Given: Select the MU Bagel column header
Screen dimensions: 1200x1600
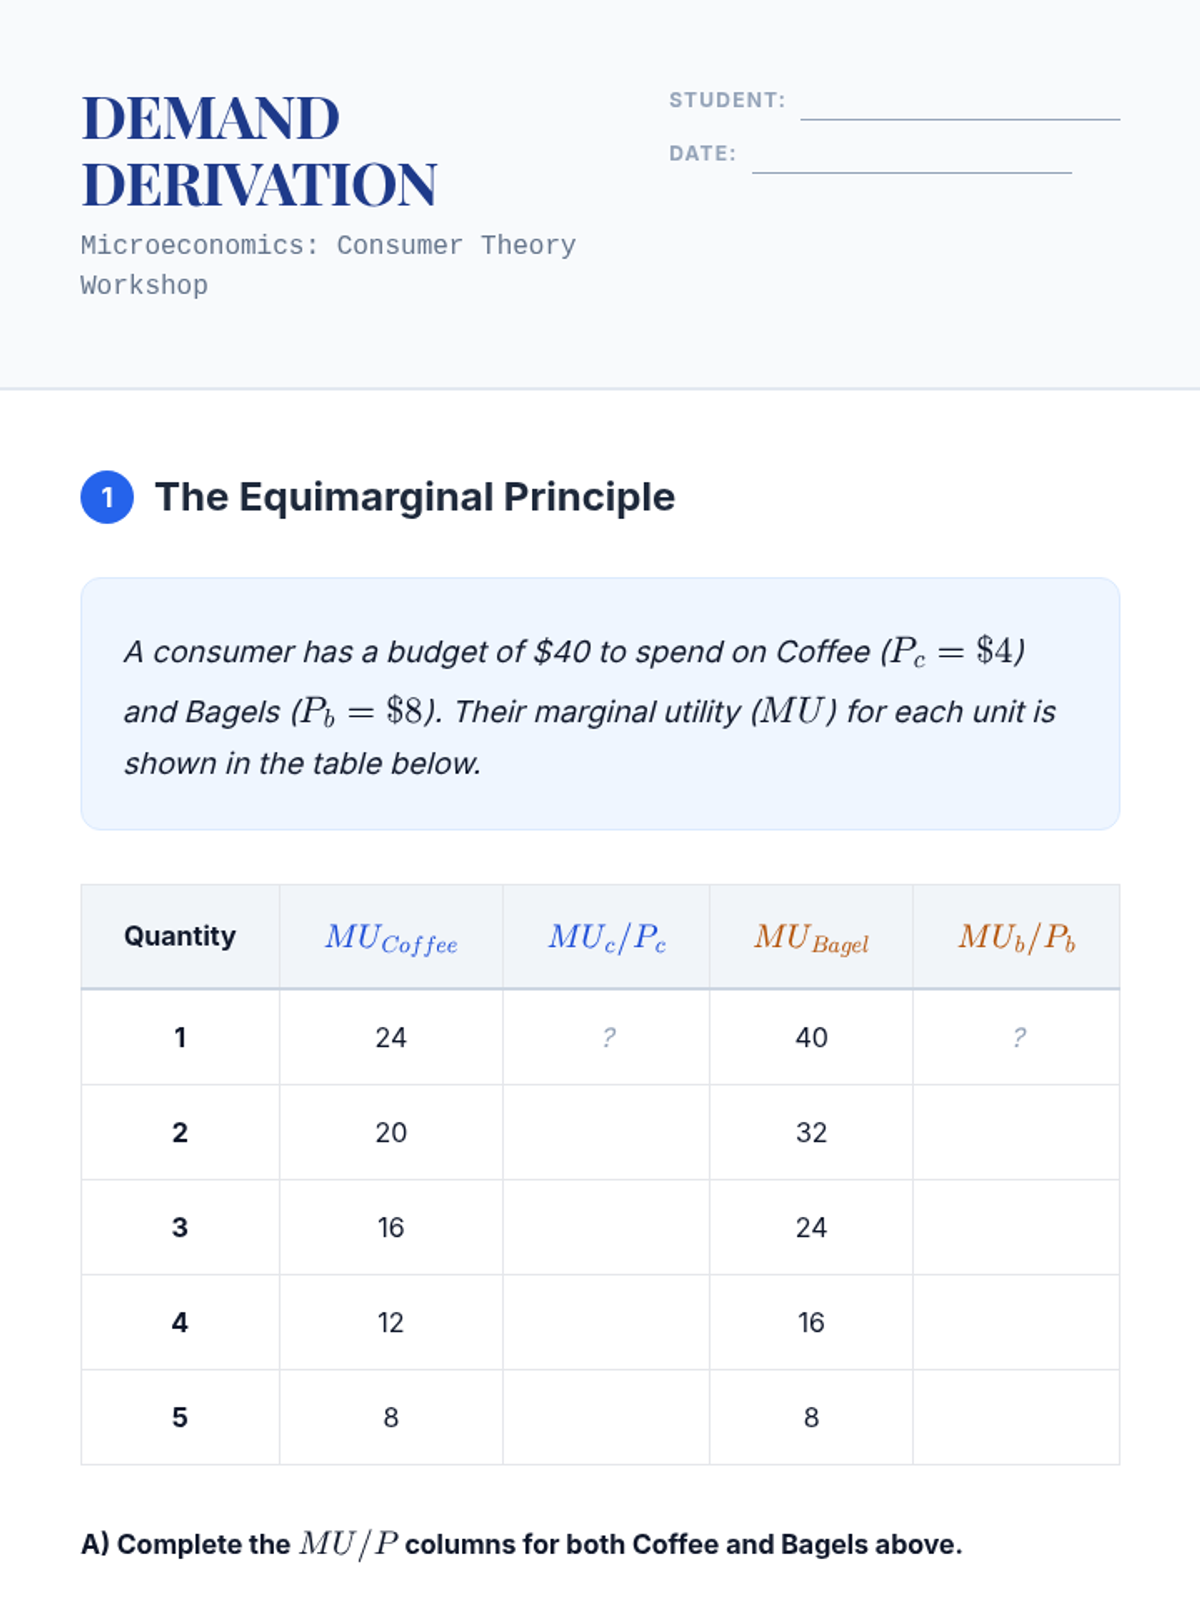Looking at the screenshot, I should pos(811,937).
